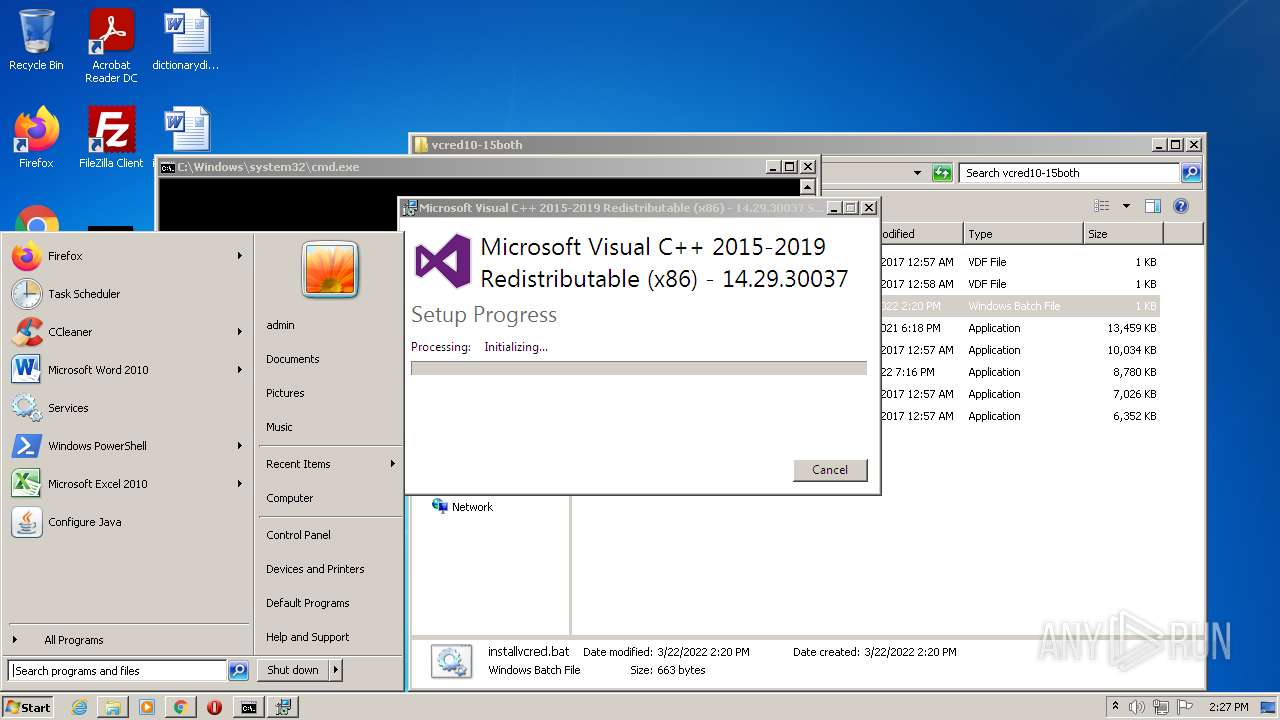Click the Shut down button
Image resolution: width=1280 pixels, height=720 pixels.
pyautogui.click(x=293, y=670)
